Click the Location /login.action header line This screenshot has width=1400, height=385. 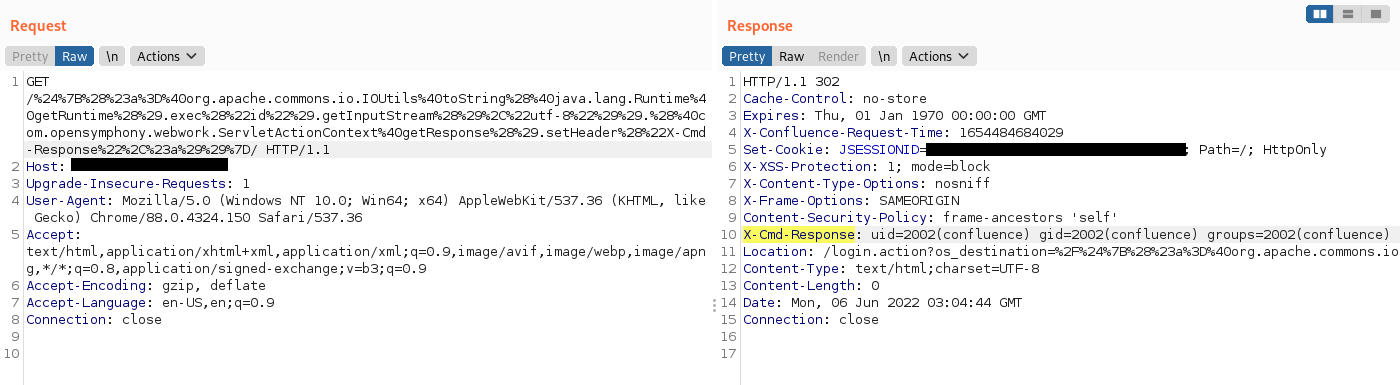[x=1071, y=251]
